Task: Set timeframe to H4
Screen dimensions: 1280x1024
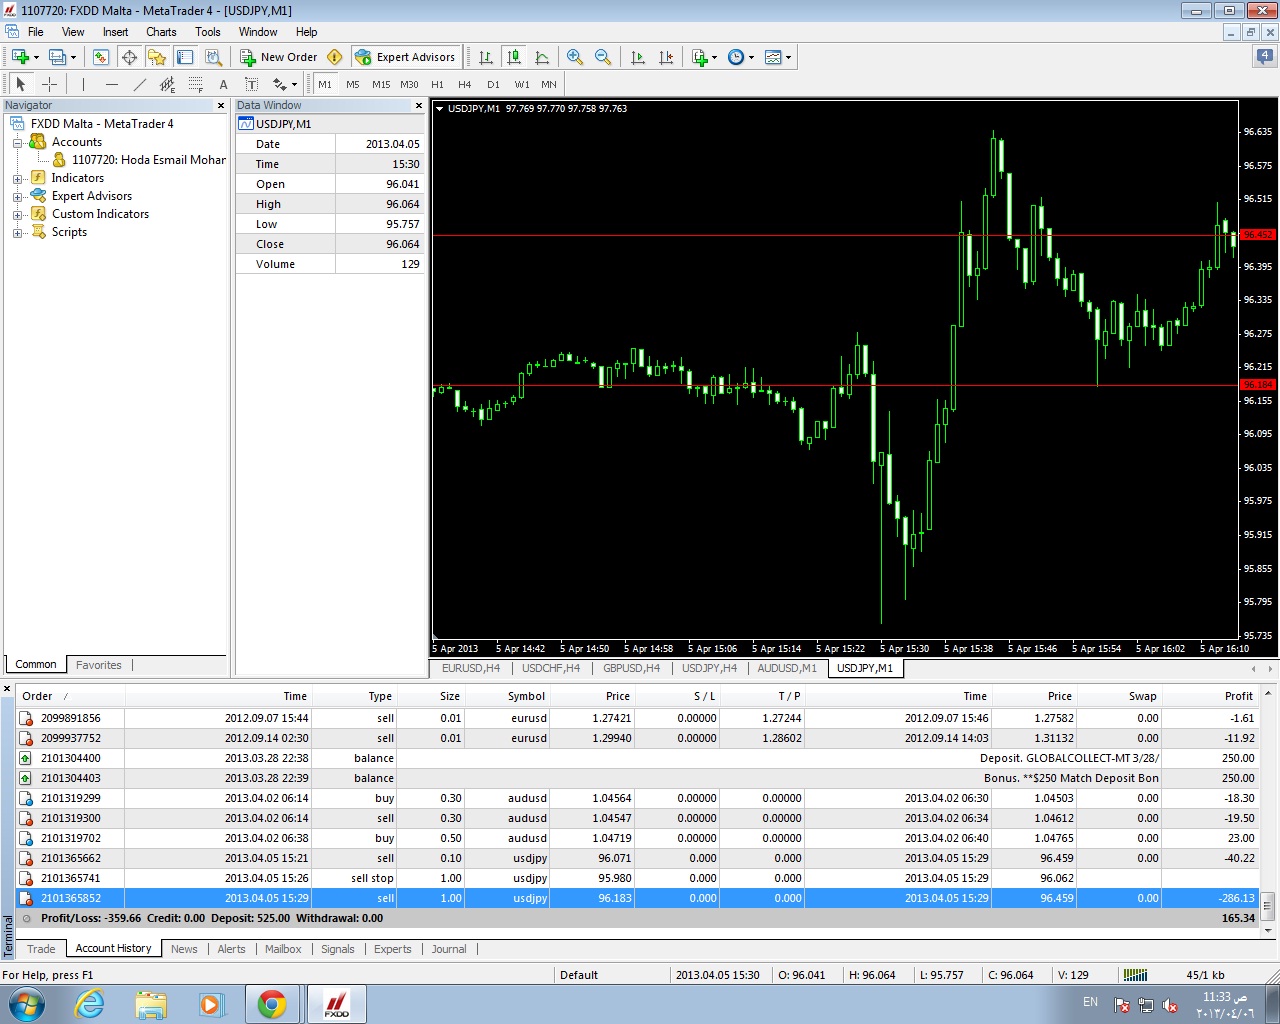Action: click(465, 84)
